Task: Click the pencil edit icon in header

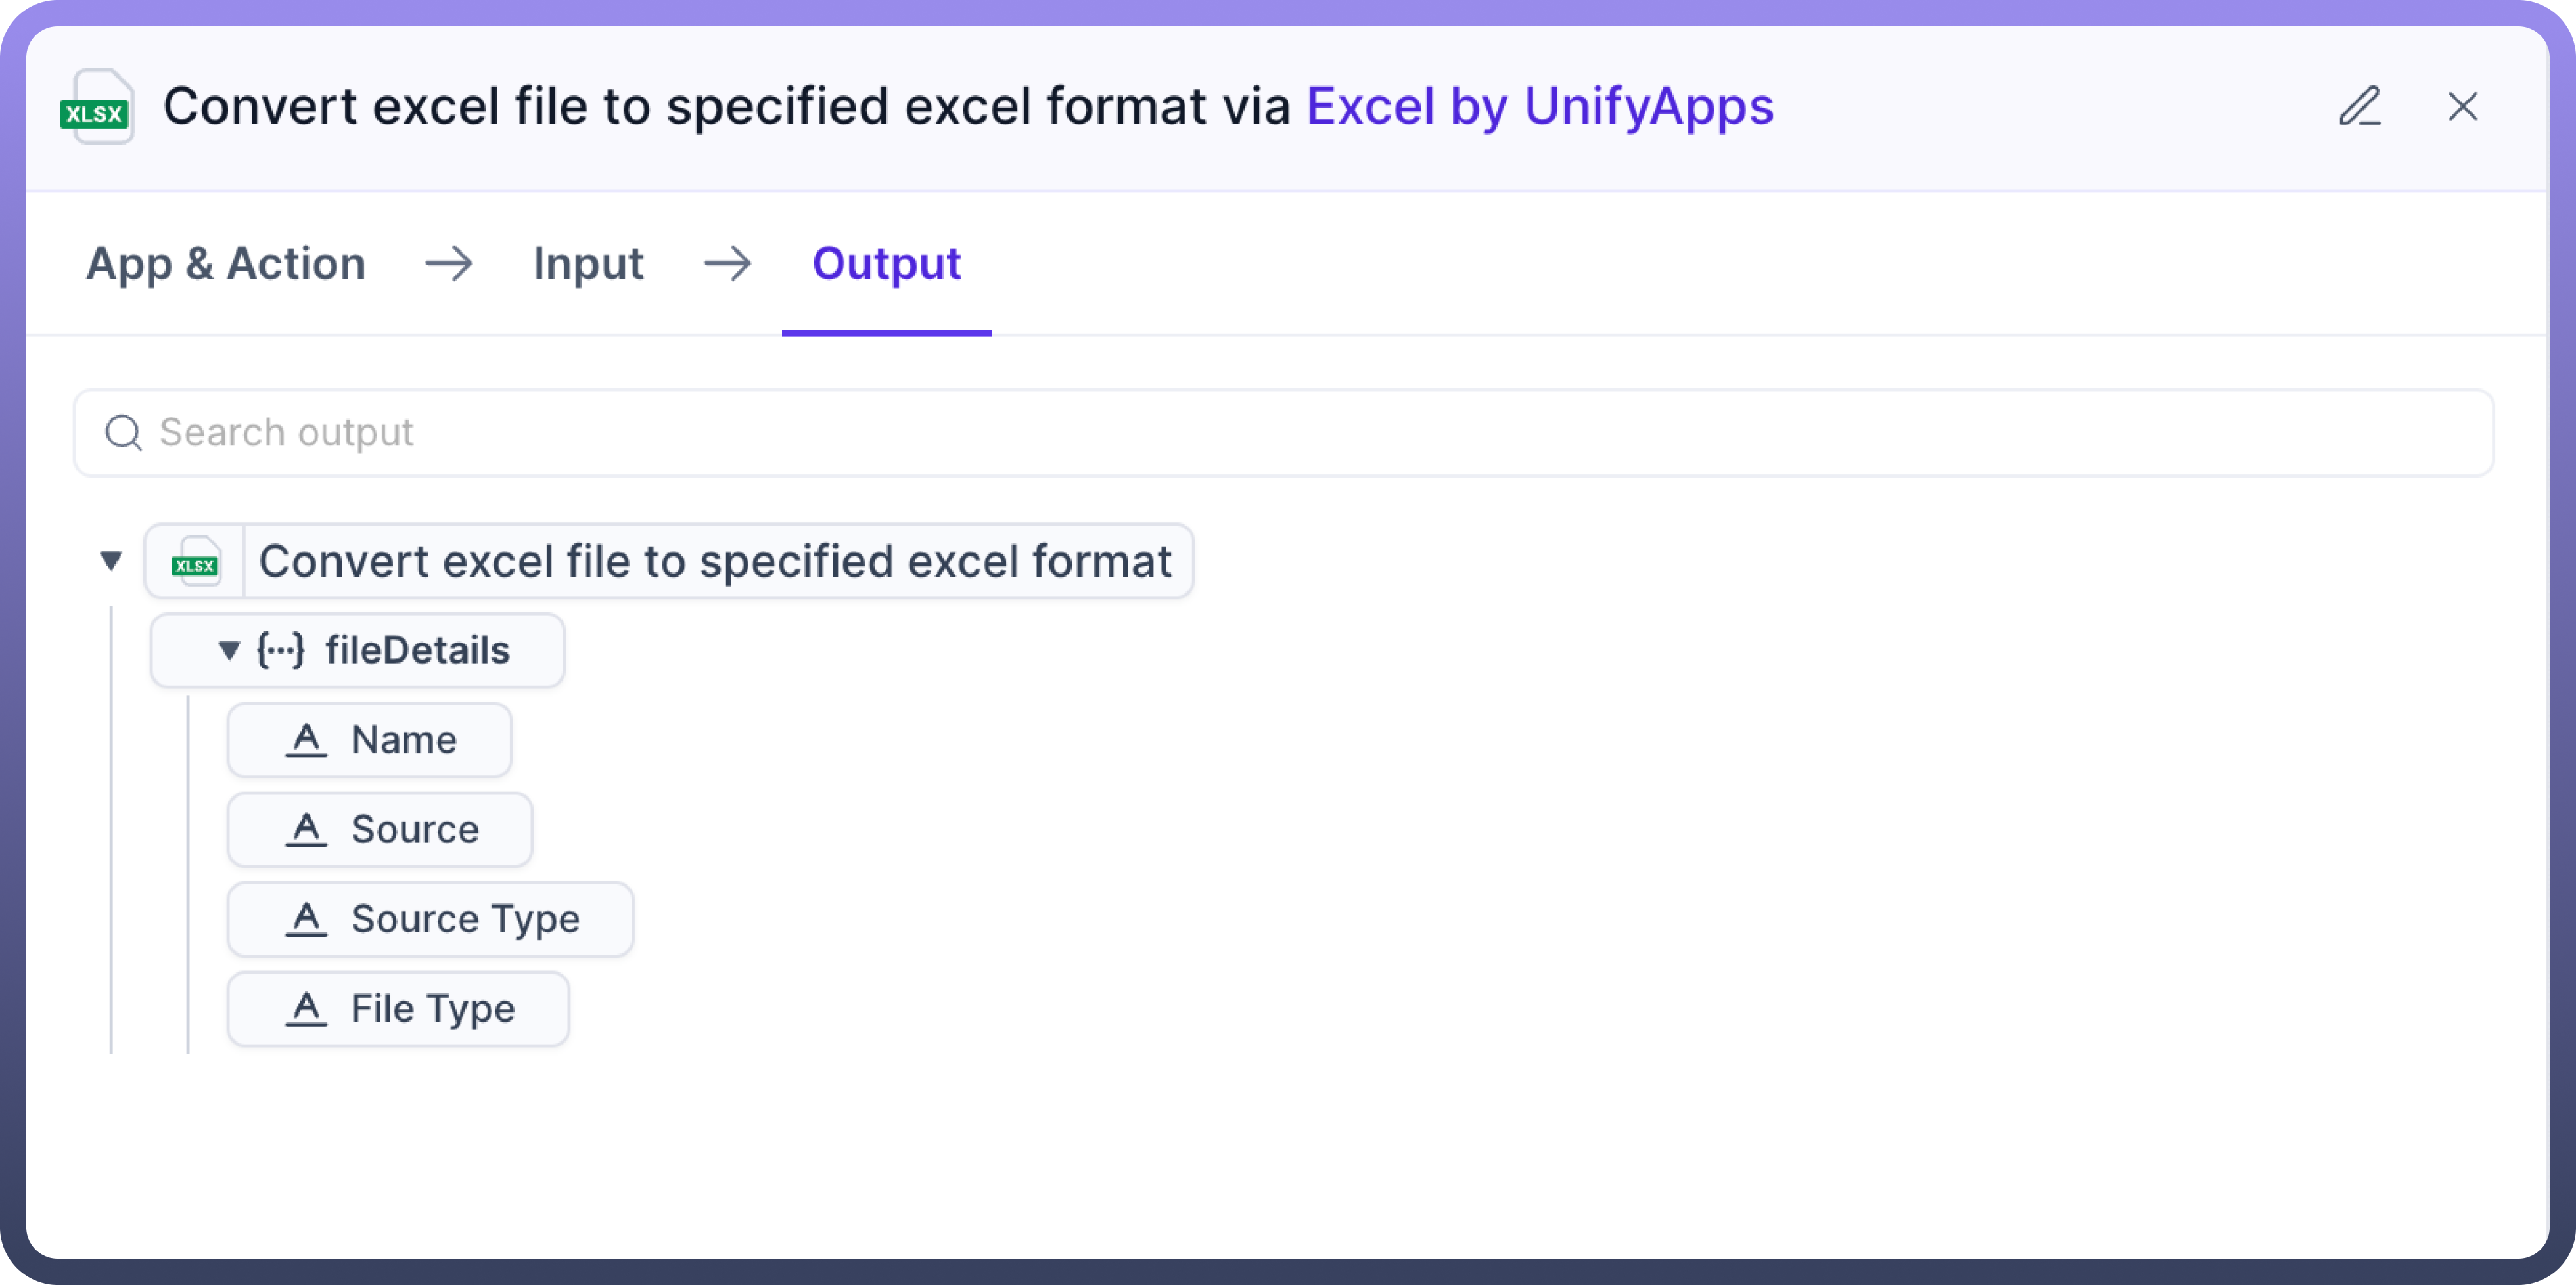Action: pos(2360,106)
